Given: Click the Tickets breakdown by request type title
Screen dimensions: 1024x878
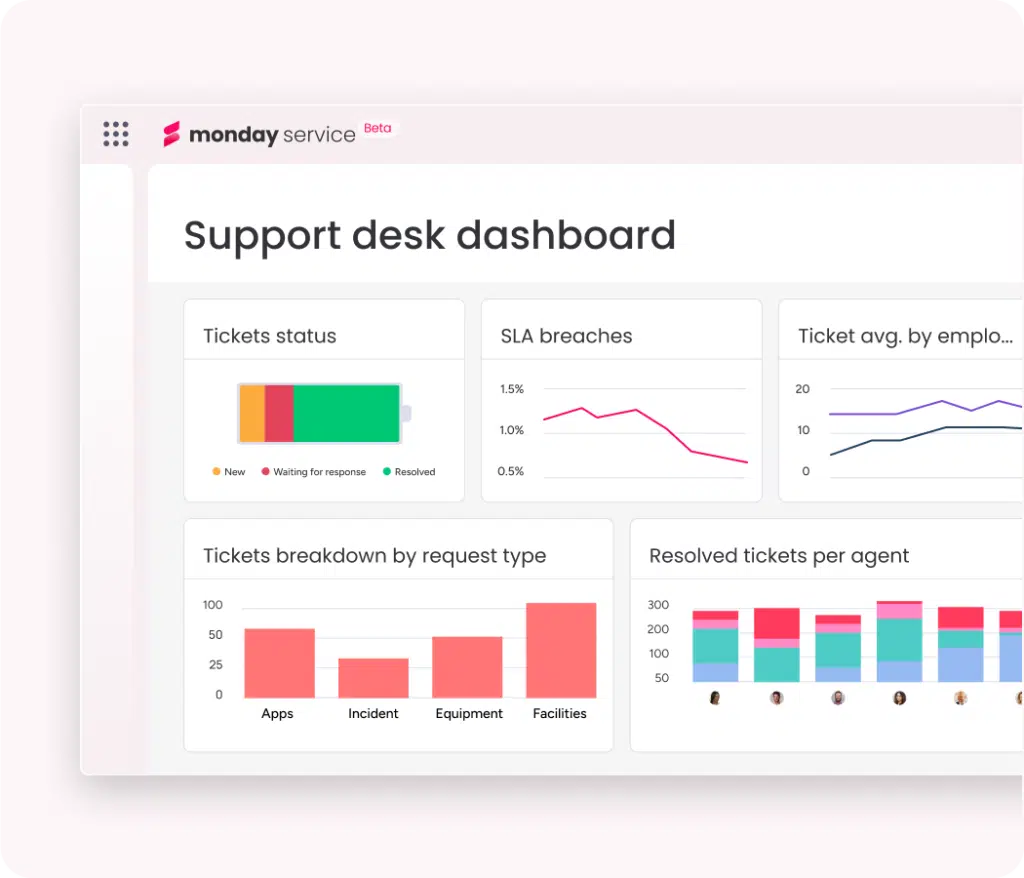Looking at the screenshot, I should point(374,555).
